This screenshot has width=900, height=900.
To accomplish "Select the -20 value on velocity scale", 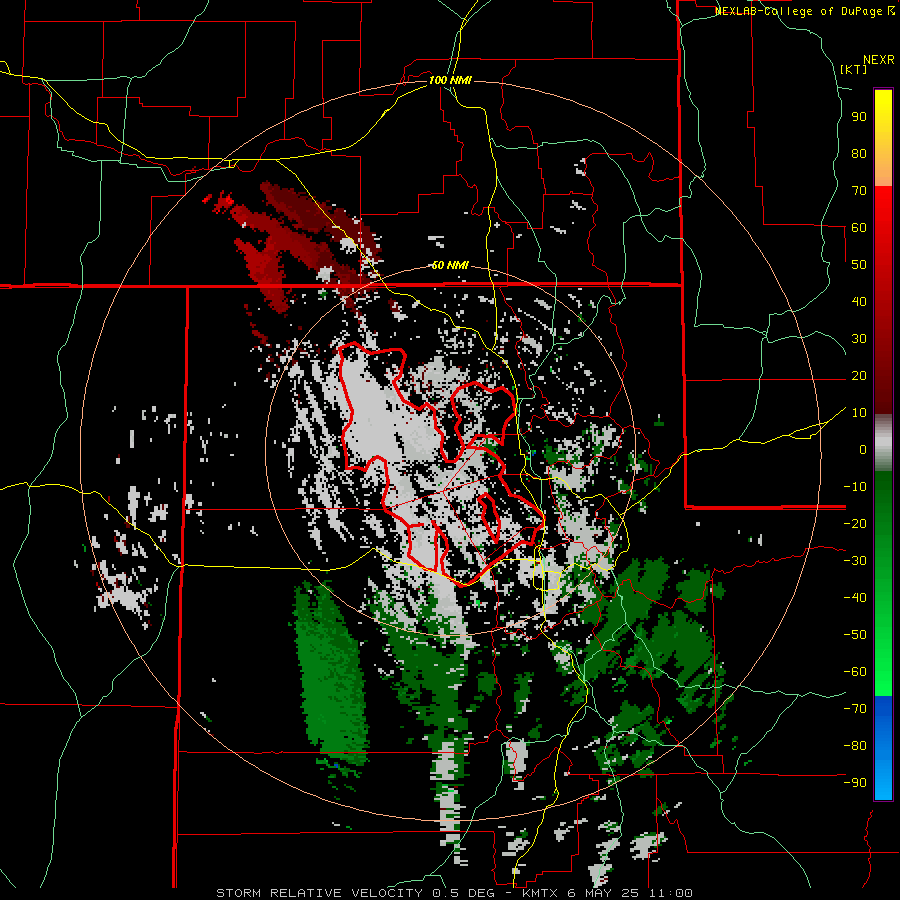I will 855,524.
